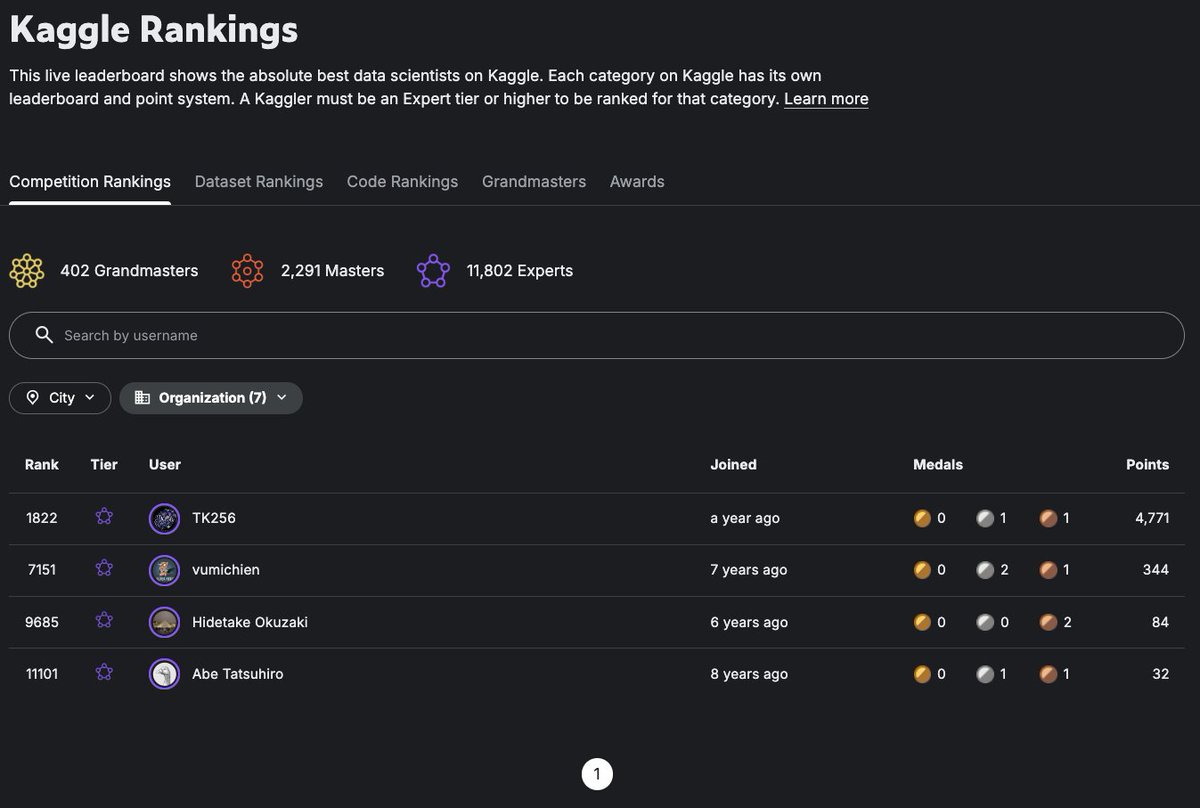
Task: Switch to Dataset Rankings tab
Action: [x=259, y=181]
